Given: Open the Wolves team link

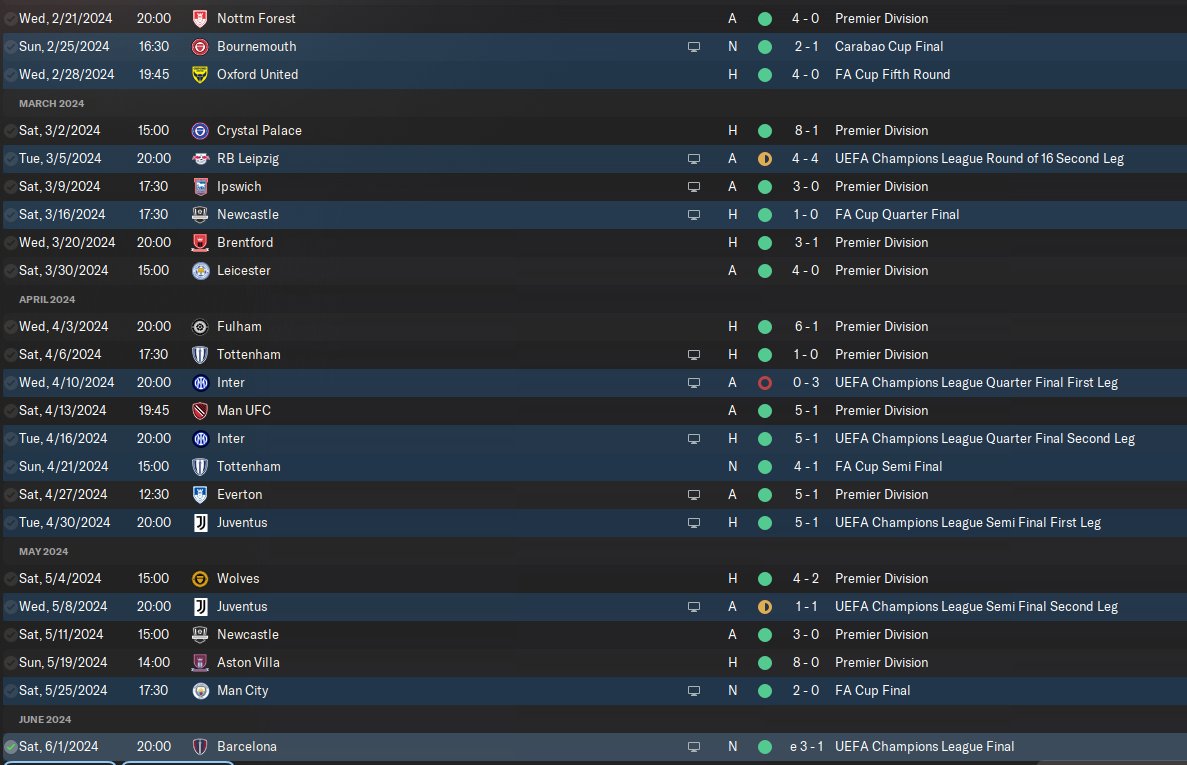Looking at the screenshot, I should 238,578.
